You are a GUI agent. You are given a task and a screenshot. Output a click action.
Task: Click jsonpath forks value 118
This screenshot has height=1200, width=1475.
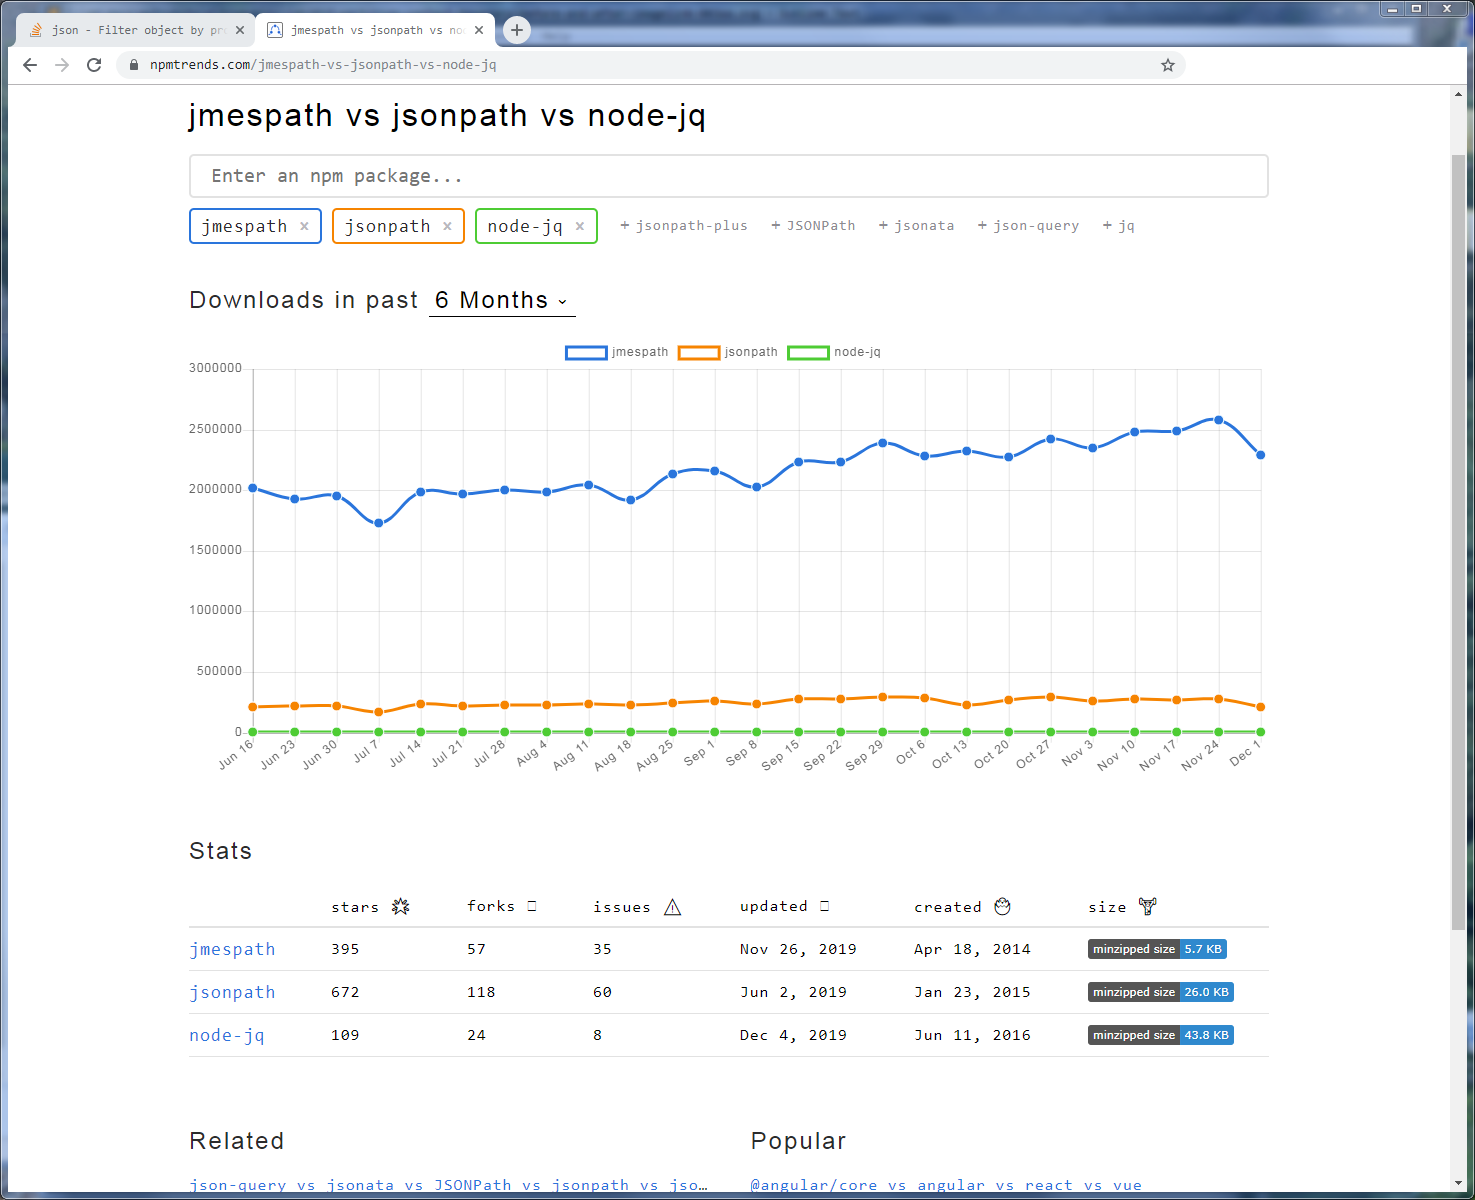tap(481, 992)
